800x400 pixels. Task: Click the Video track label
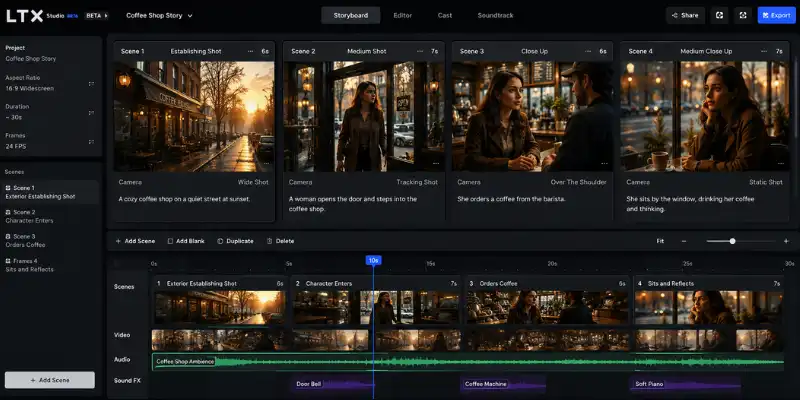click(122, 335)
